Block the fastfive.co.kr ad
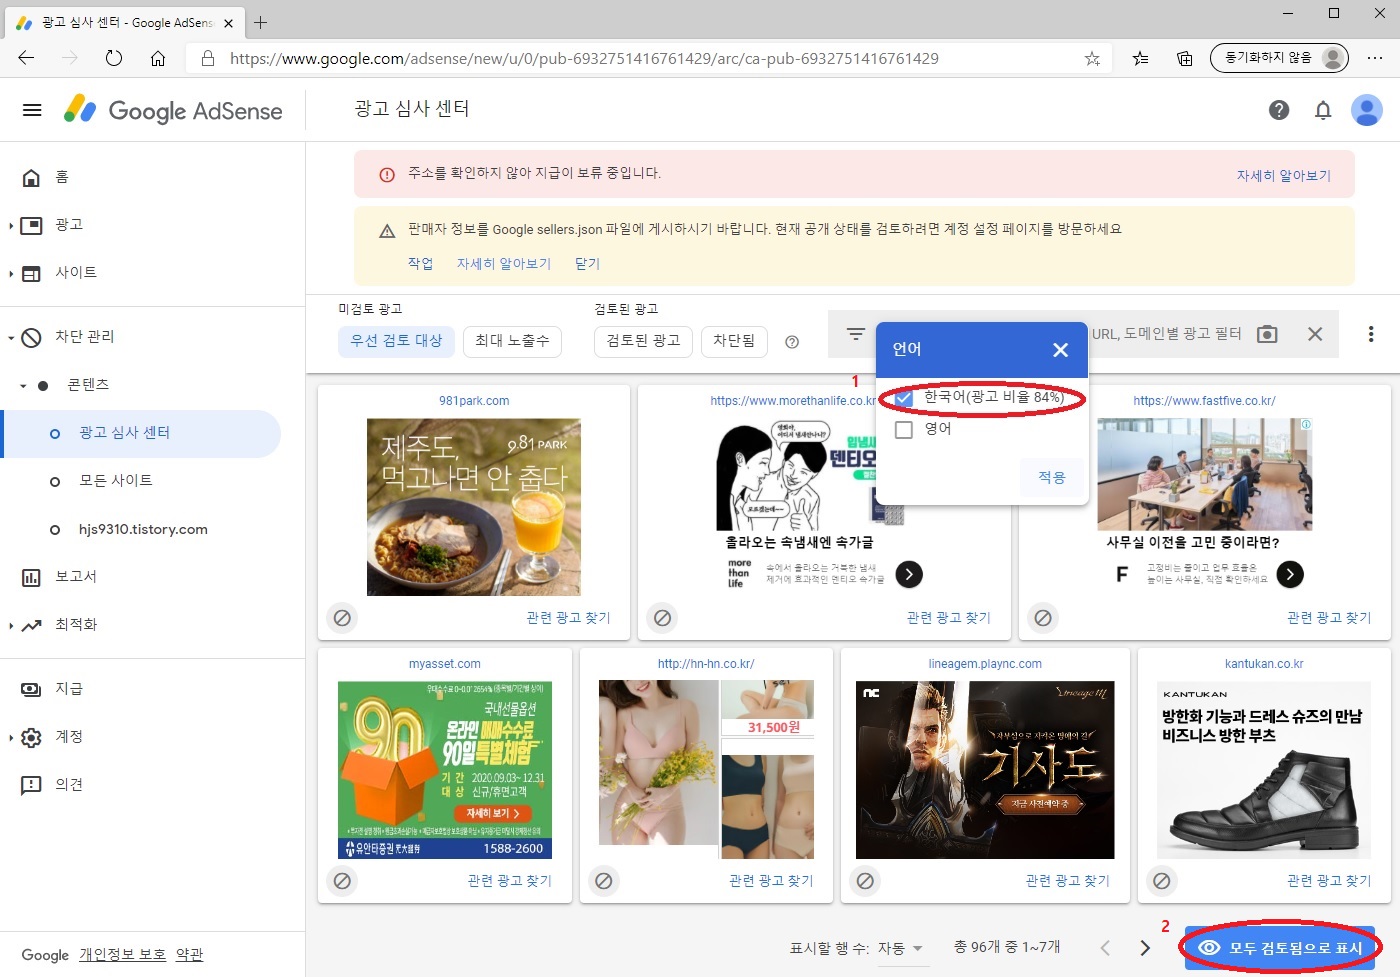The height and width of the screenshot is (977, 1400). click(x=1043, y=618)
